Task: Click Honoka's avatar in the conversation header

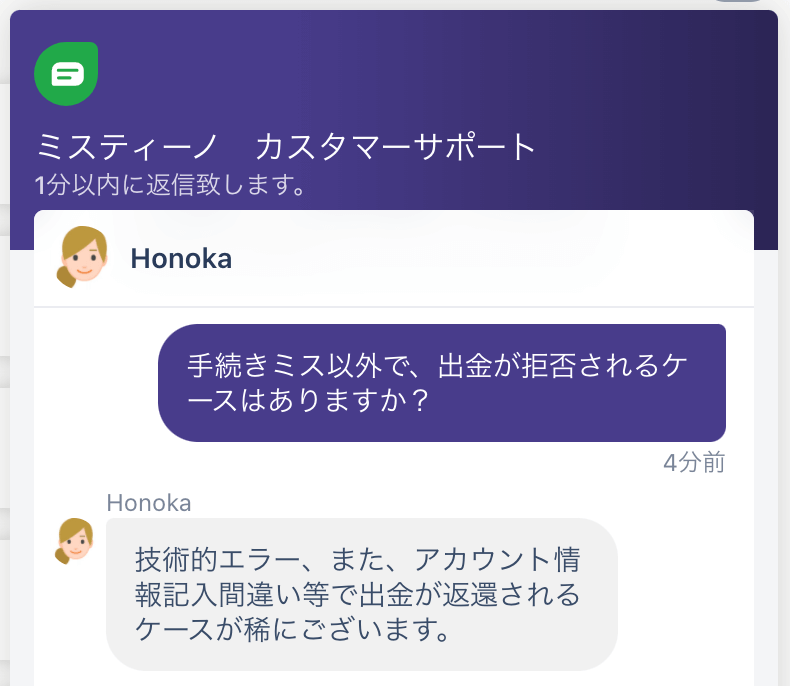Action: (x=82, y=257)
